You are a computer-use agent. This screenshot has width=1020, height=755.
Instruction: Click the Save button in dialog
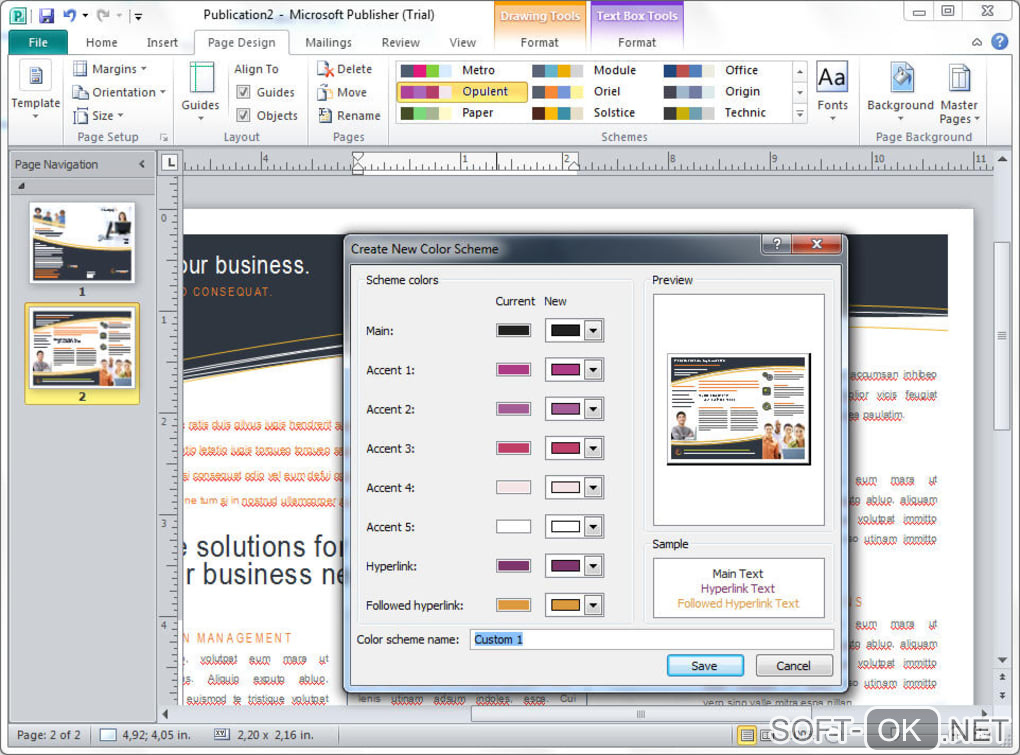(705, 665)
